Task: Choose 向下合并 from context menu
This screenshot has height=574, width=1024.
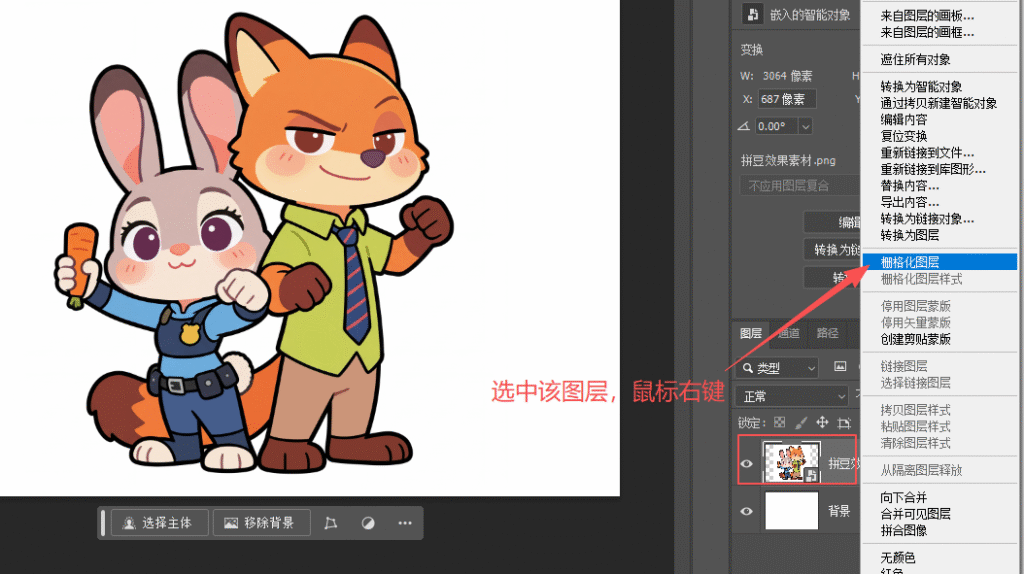Action: click(903, 498)
